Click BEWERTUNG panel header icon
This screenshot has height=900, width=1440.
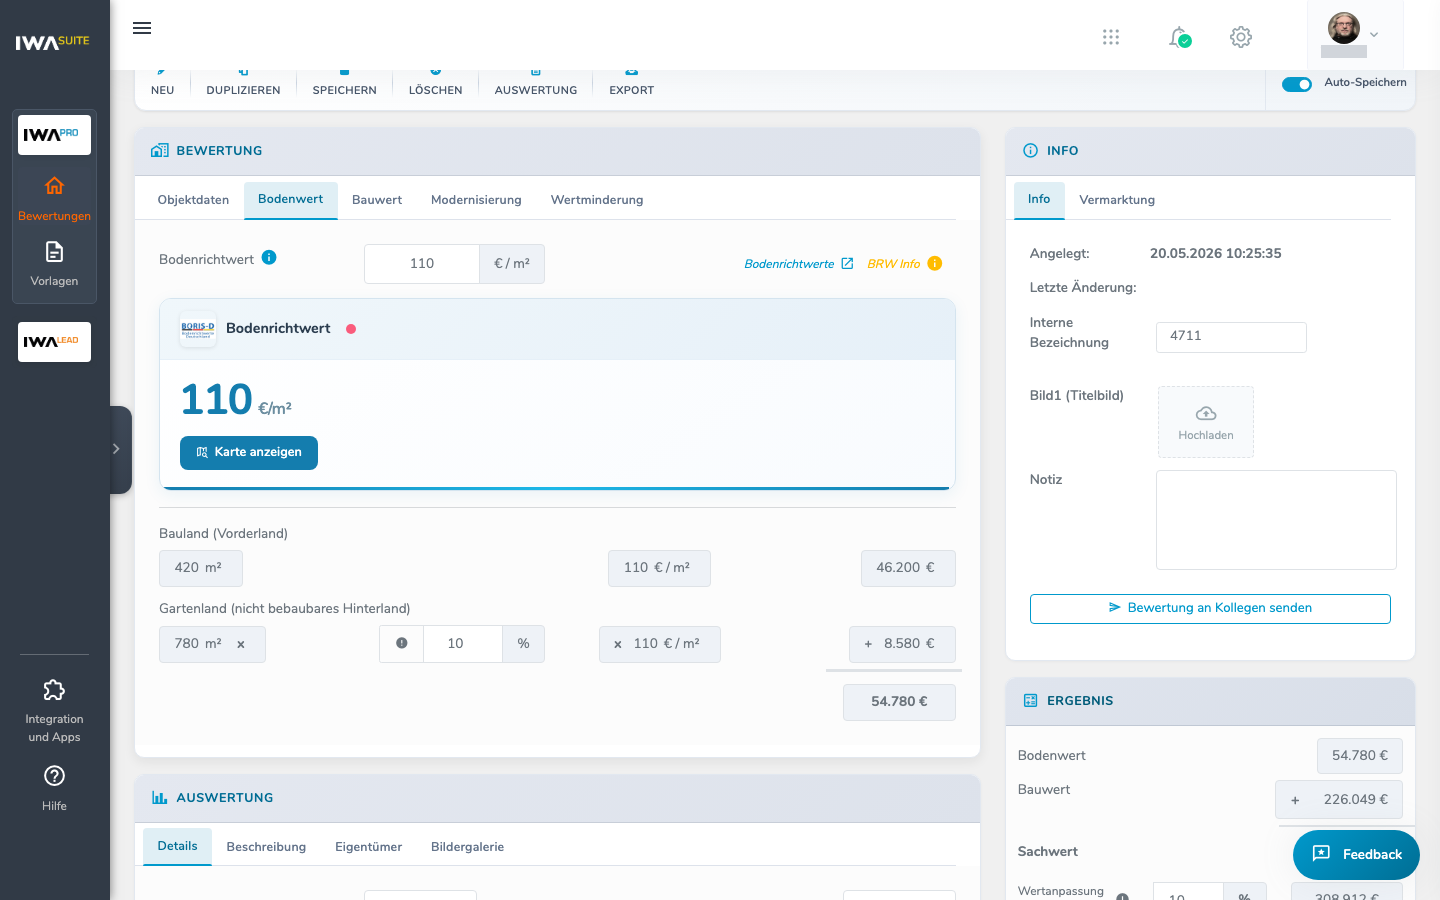pyautogui.click(x=160, y=151)
